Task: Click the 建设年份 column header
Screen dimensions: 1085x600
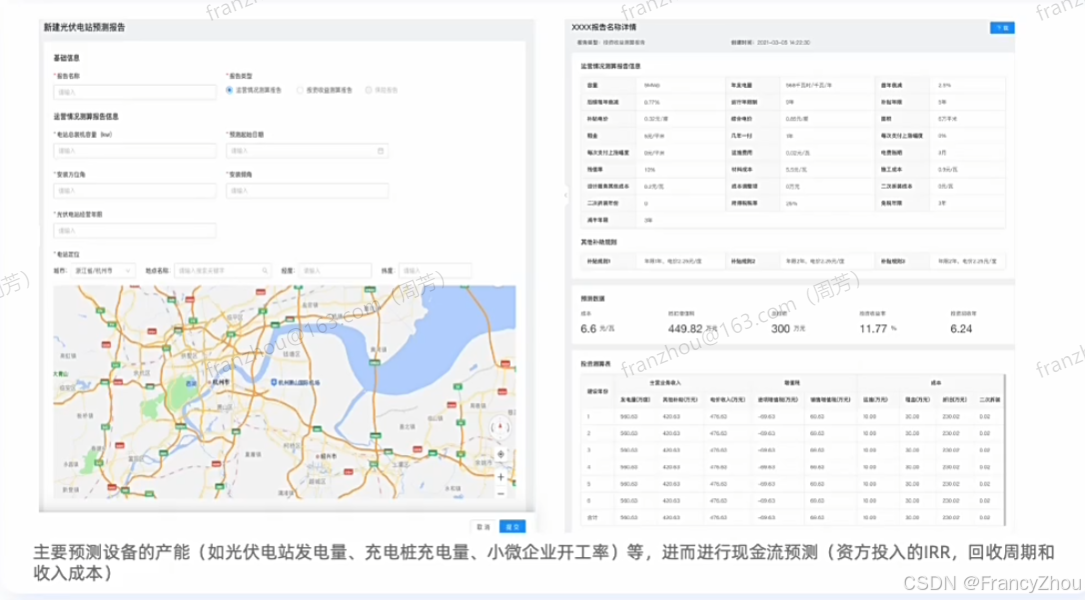Action: (597, 392)
